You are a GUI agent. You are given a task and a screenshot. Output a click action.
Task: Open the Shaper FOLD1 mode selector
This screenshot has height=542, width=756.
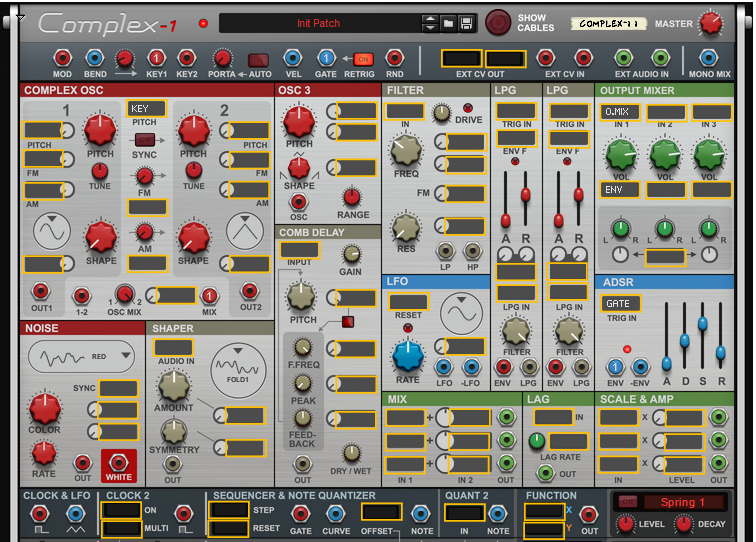238,371
